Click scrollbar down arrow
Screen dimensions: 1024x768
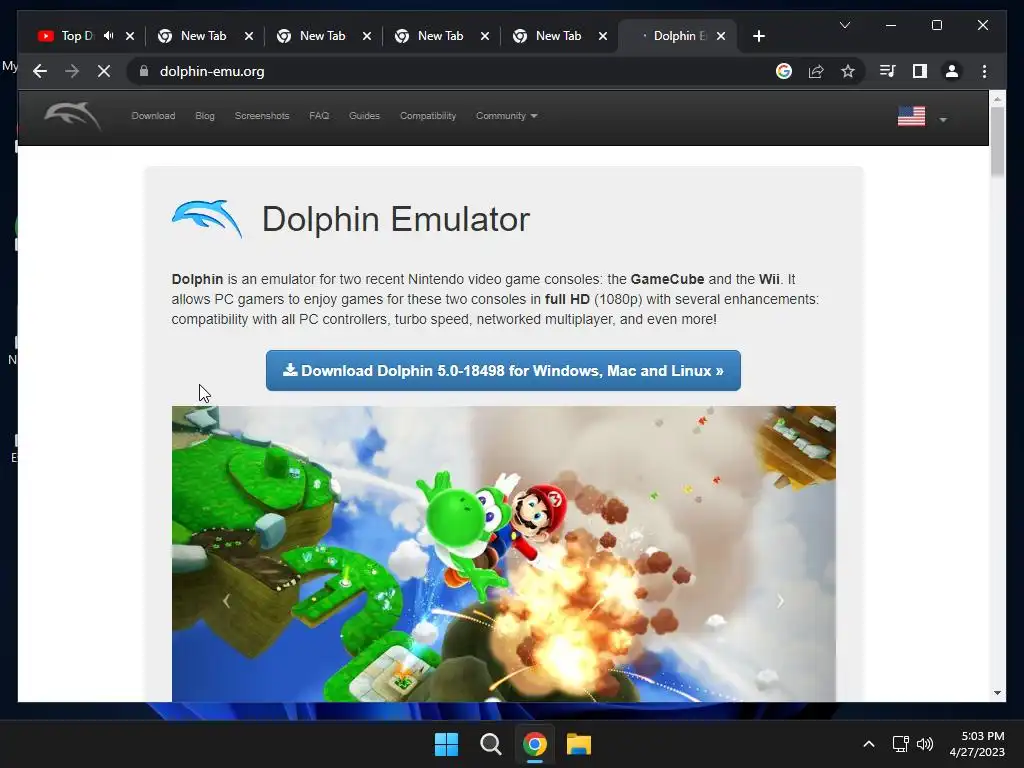pos(997,693)
